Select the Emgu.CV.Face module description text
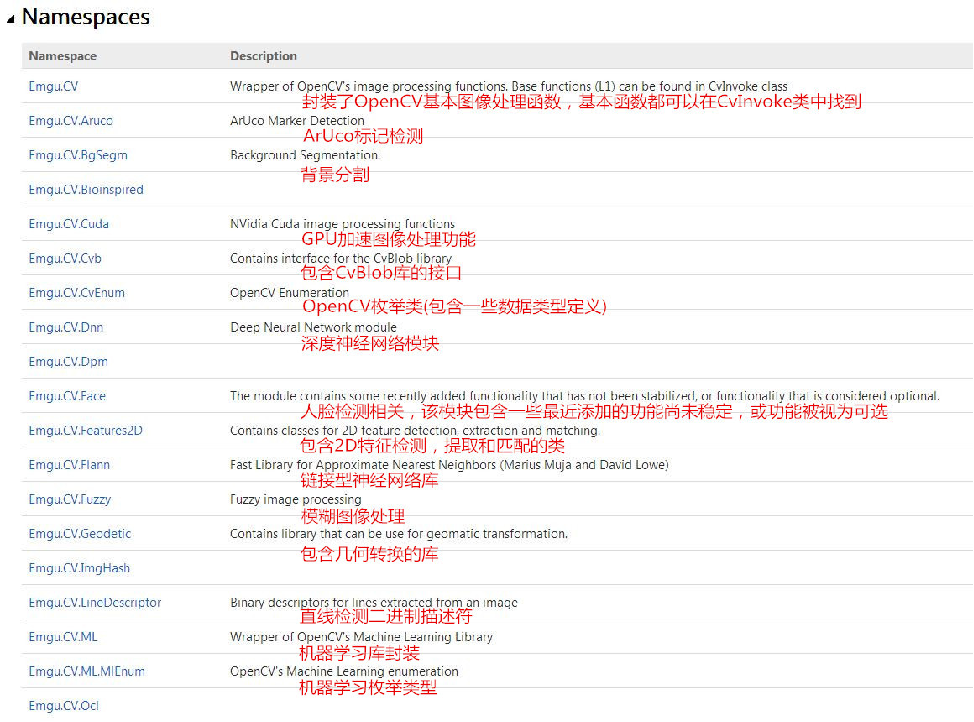This screenshot has height=722, width=974. (585, 396)
